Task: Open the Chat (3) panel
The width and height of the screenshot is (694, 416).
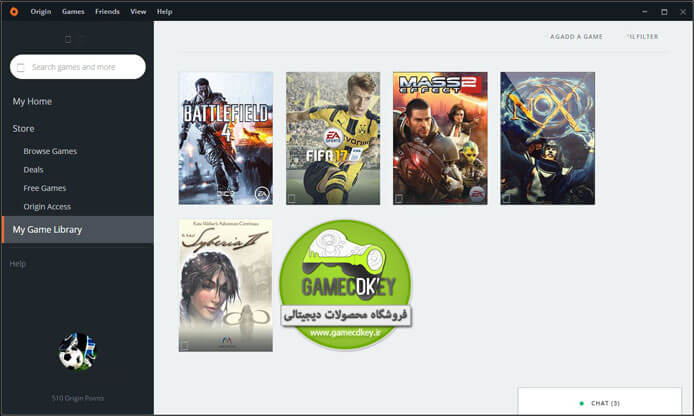Action: click(600, 402)
